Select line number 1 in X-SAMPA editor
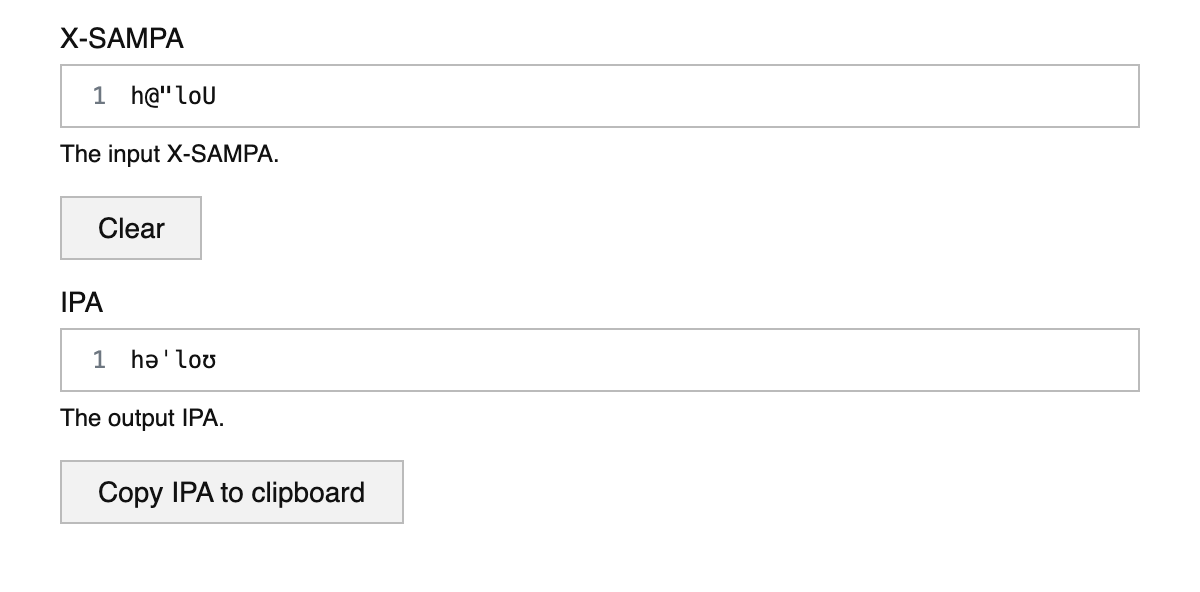This screenshot has width=1200, height=592. coord(99,96)
